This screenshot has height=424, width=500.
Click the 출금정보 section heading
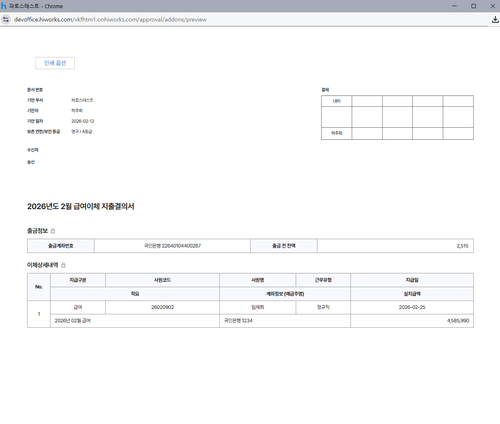point(37,231)
